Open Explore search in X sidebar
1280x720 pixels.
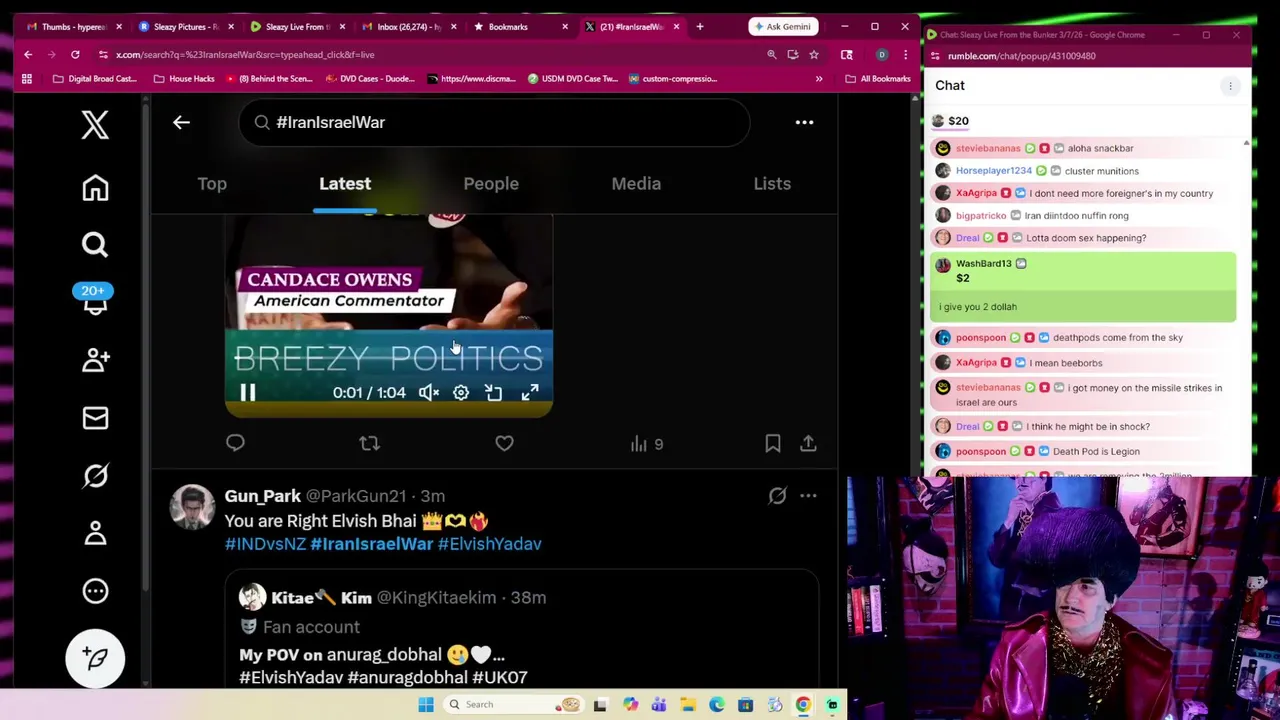95,245
